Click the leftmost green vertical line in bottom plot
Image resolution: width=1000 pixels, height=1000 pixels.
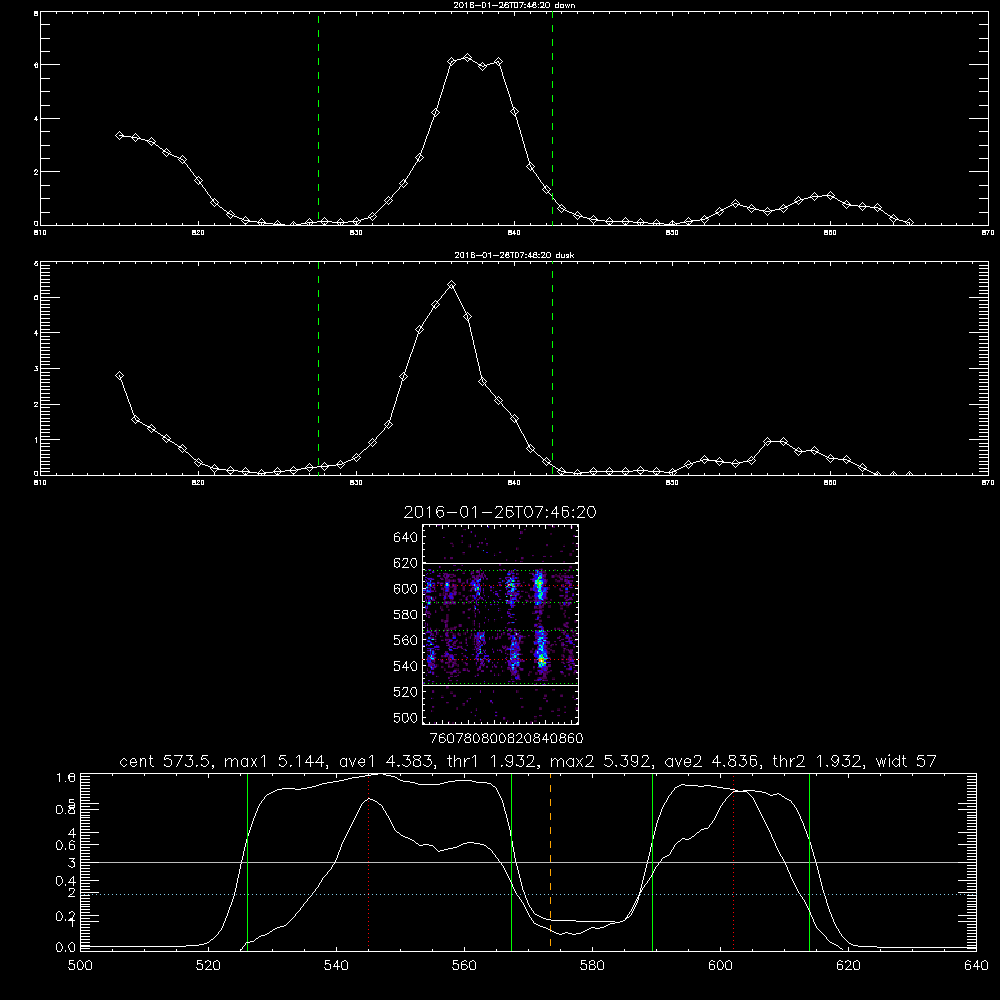pyautogui.click(x=247, y=861)
